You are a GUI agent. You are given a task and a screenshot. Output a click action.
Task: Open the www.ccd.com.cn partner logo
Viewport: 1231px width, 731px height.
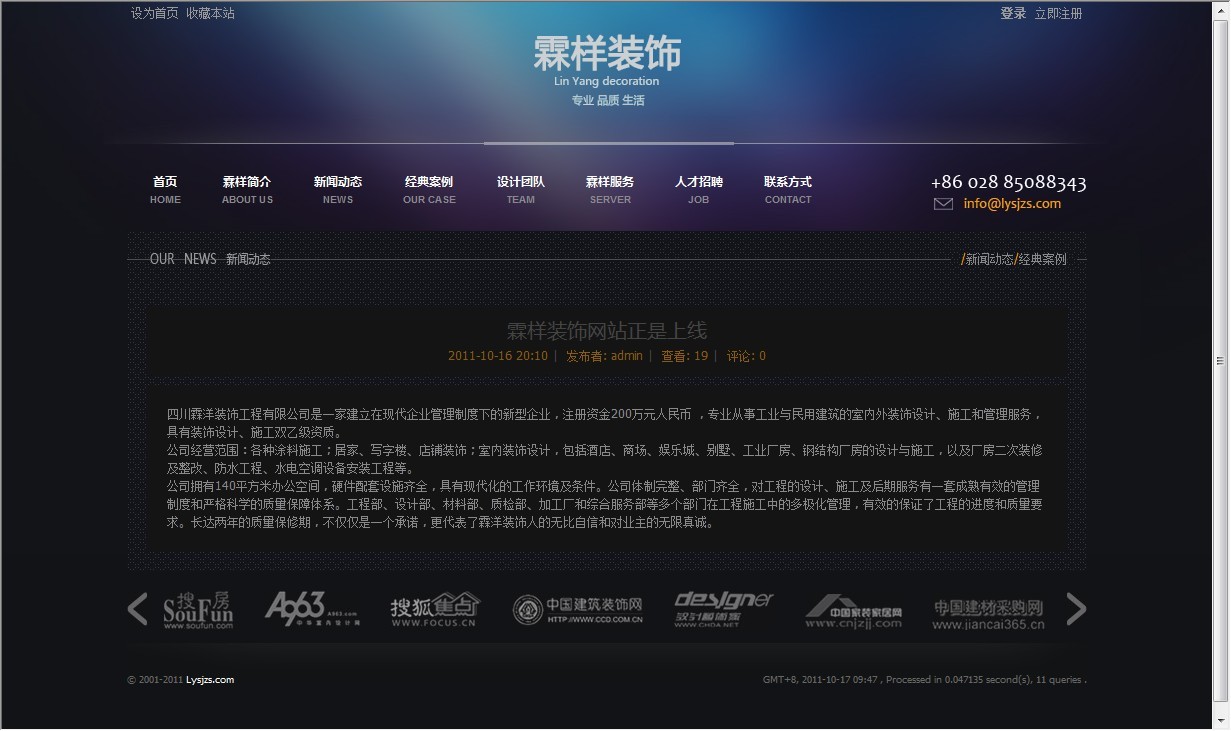pos(577,610)
